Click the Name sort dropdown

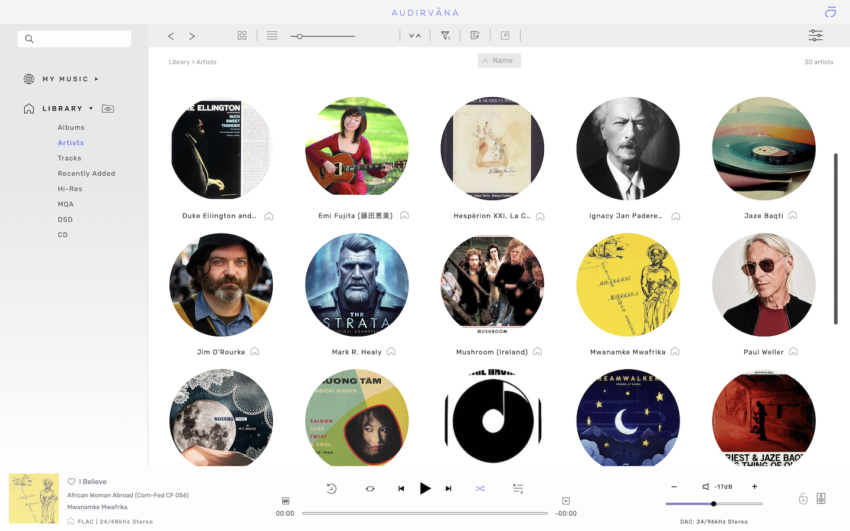click(499, 61)
